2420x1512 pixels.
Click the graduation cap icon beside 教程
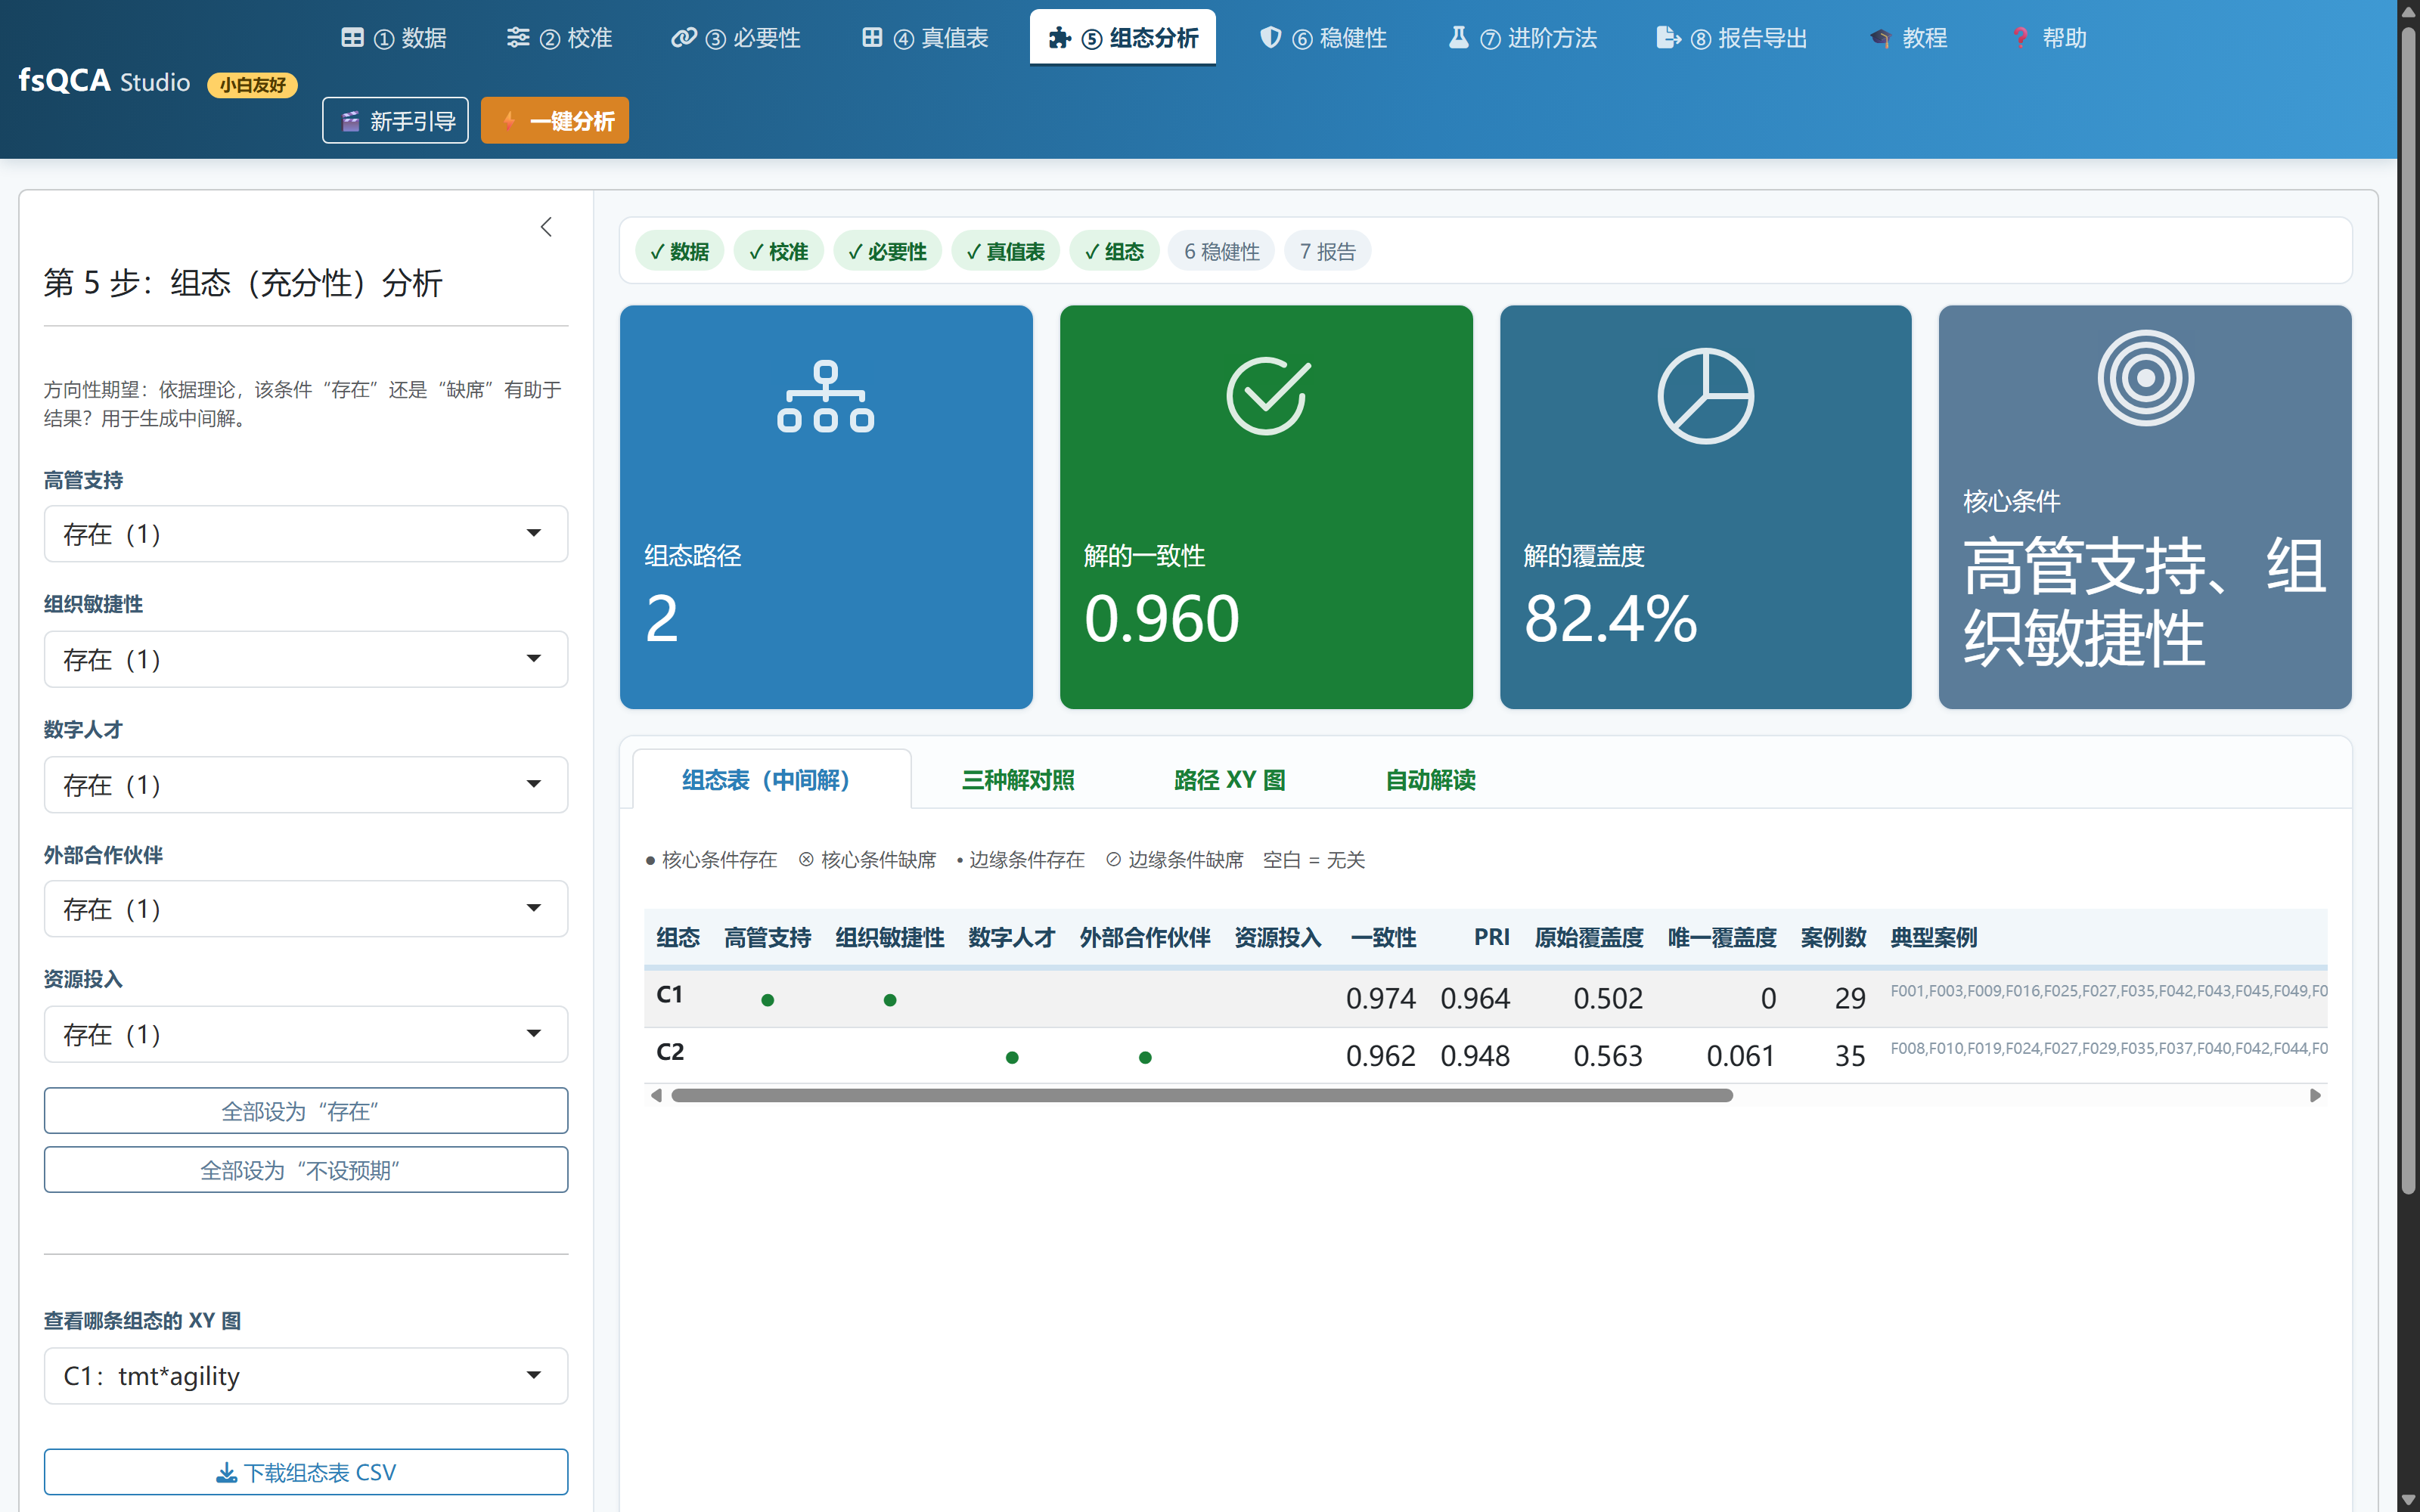[x=1880, y=38]
